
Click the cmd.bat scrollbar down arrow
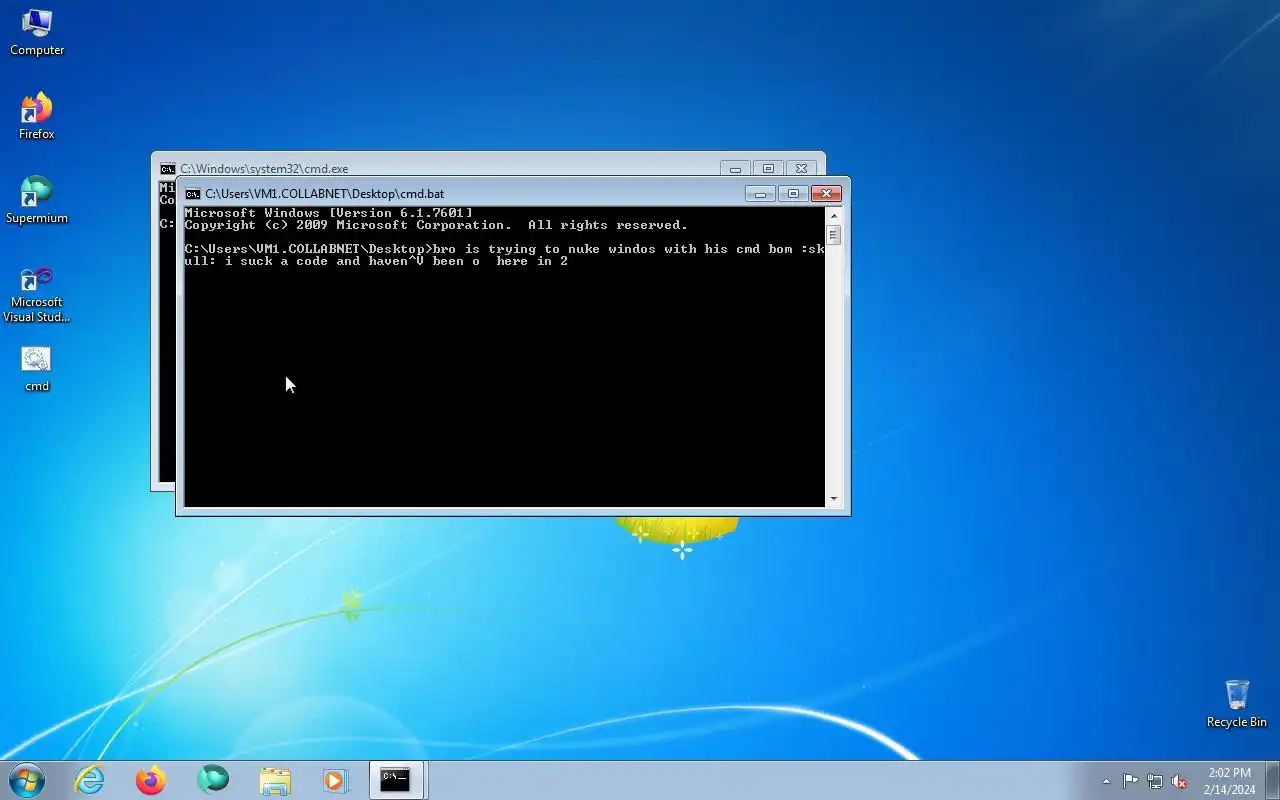click(834, 498)
